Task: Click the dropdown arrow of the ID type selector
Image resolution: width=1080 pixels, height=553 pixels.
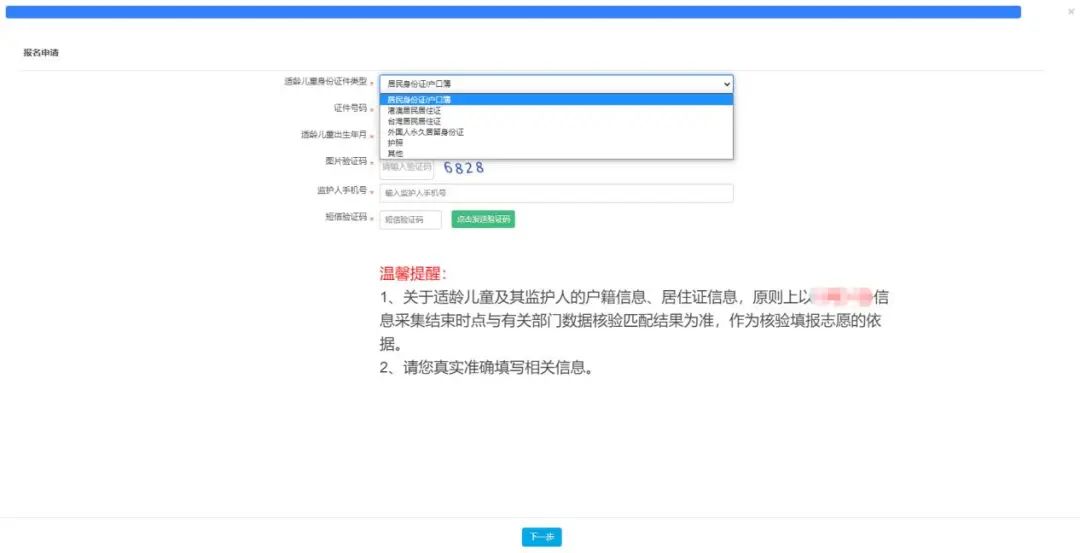Action: coord(726,84)
